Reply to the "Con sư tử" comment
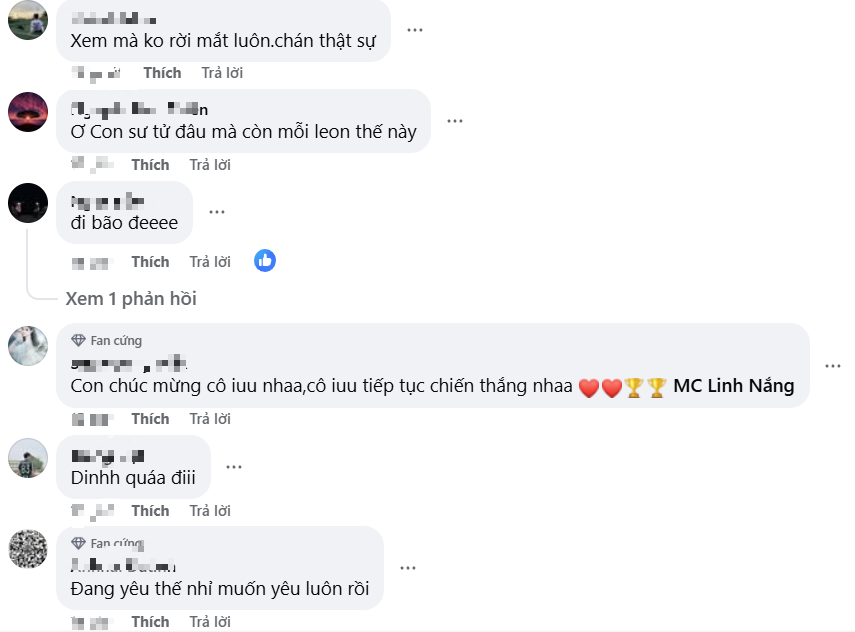 click(x=210, y=164)
